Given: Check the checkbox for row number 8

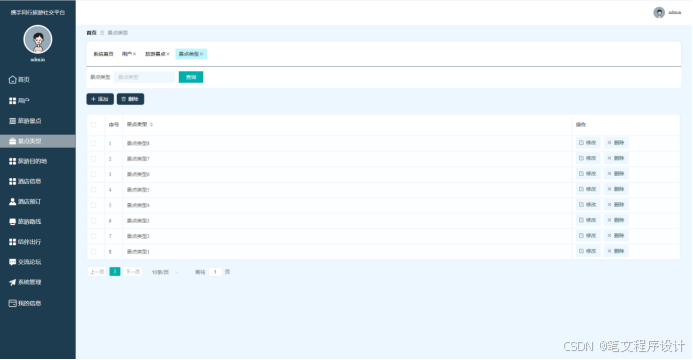Looking at the screenshot, I should click(x=93, y=251).
